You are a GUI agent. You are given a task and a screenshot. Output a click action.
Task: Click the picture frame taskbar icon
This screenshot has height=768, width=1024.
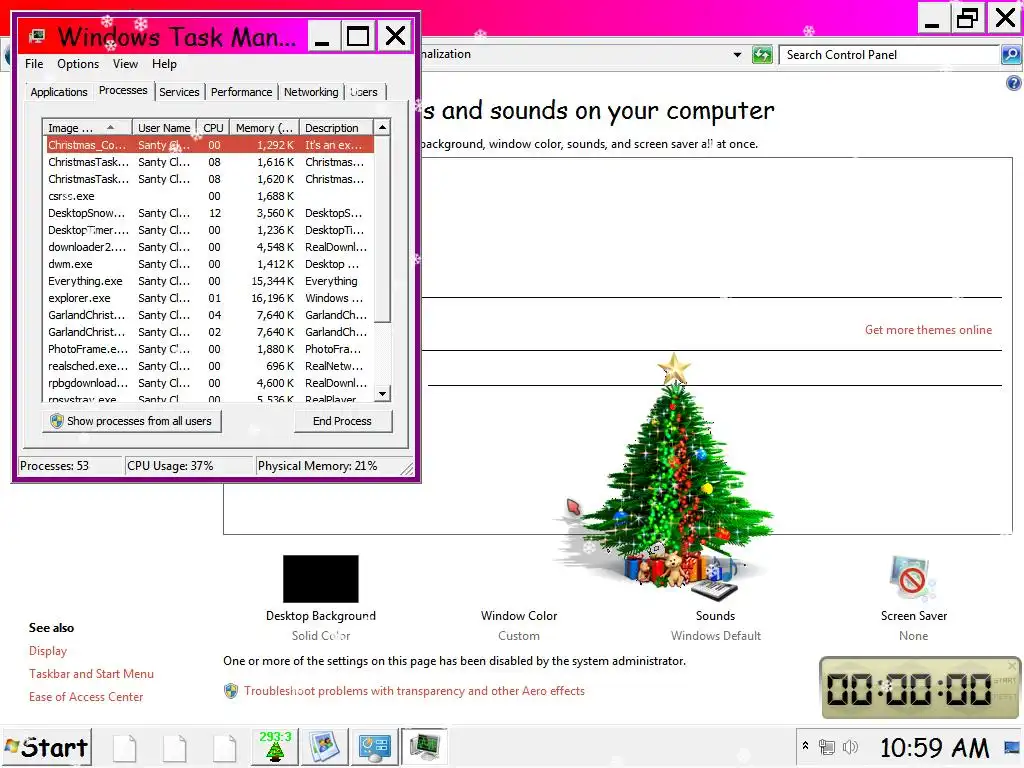325,746
